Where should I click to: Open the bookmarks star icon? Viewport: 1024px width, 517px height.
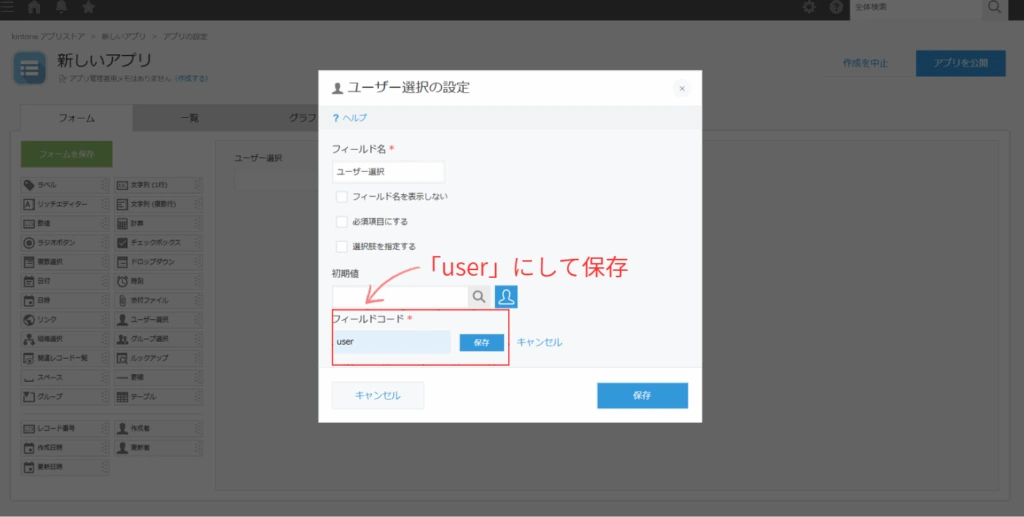click(89, 7)
